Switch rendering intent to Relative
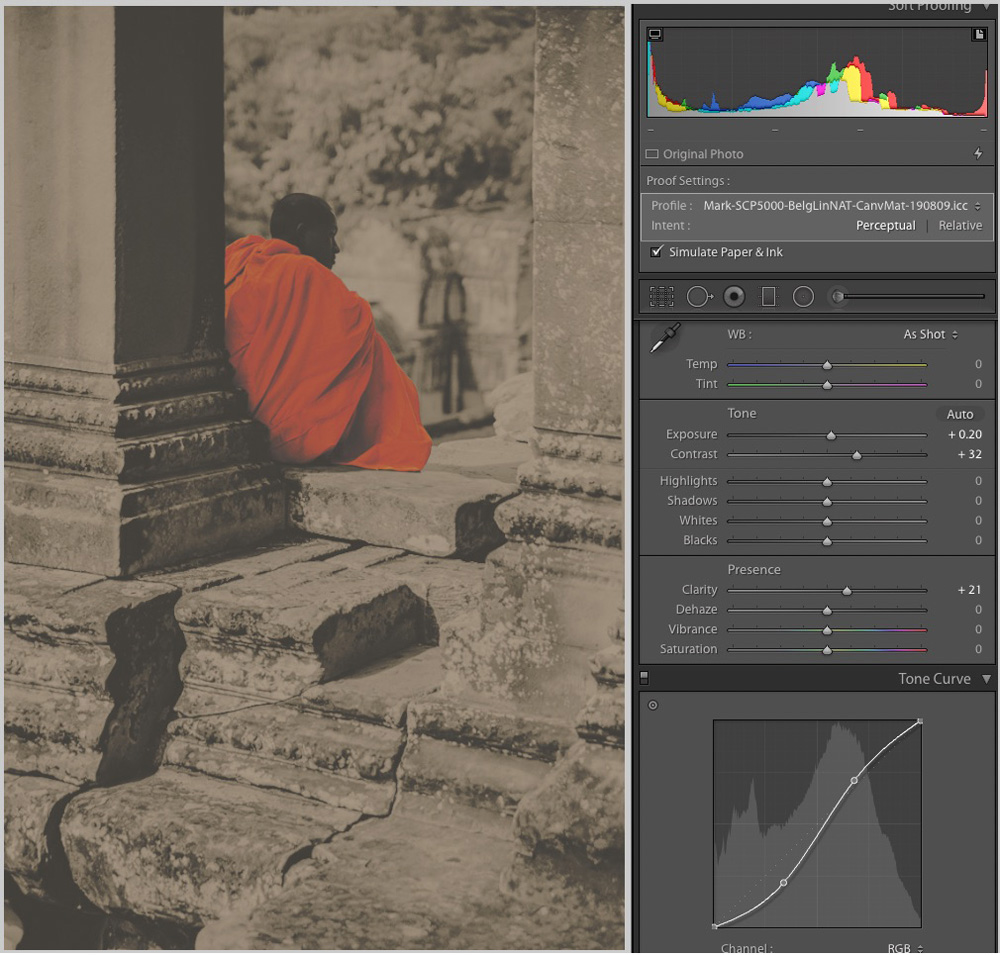 [x=960, y=225]
